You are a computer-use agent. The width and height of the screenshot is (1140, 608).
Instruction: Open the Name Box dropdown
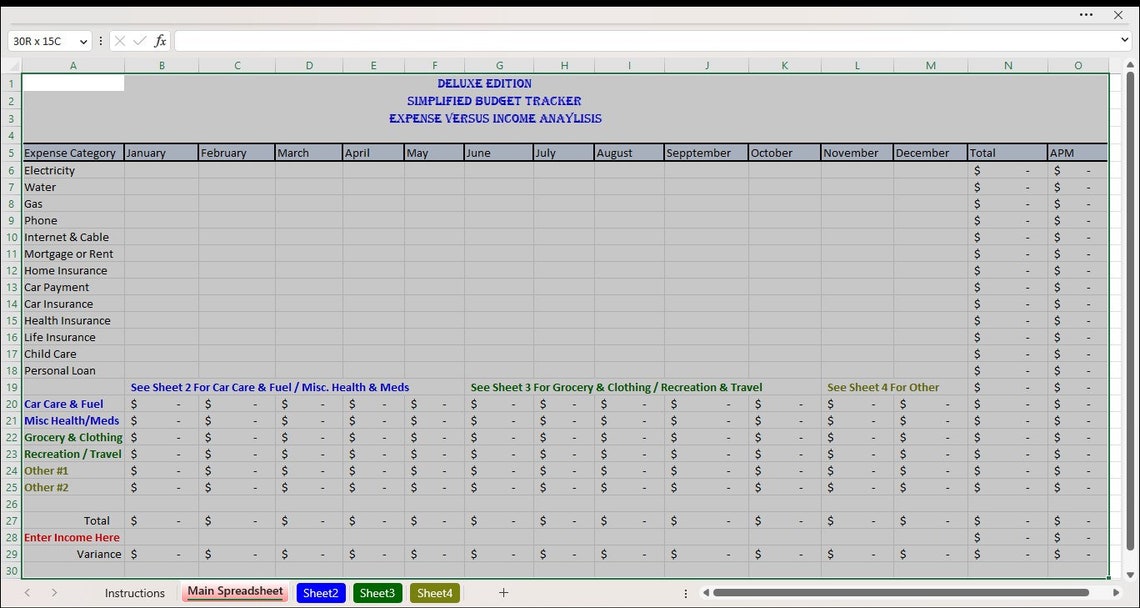83,41
